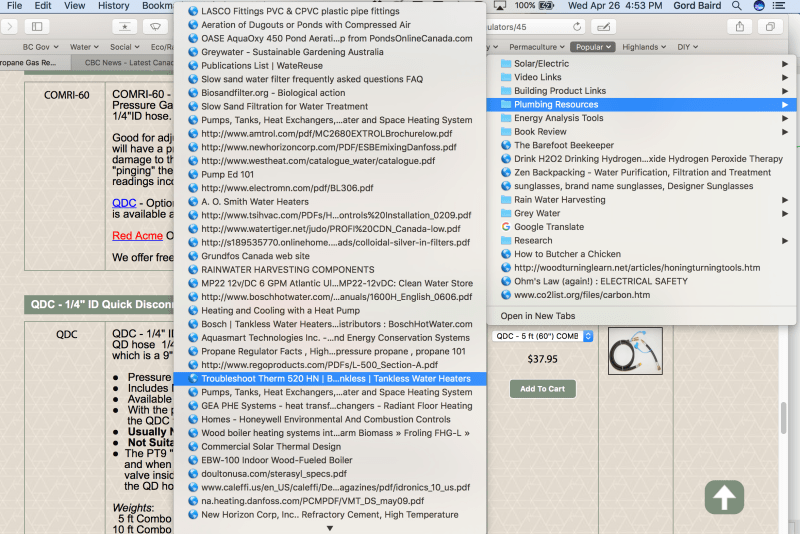Open the History menu
Screen dimensions: 800x534
coord(113,6)
